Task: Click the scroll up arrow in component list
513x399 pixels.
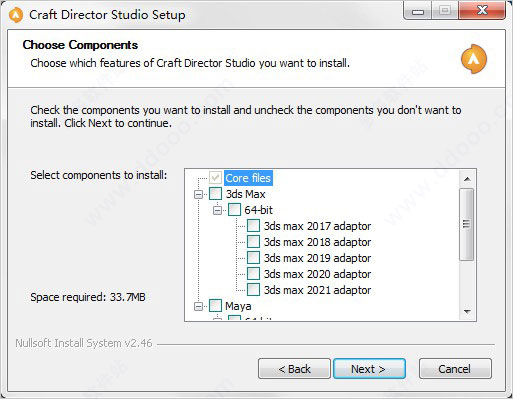Action: (x=467, y=179)
